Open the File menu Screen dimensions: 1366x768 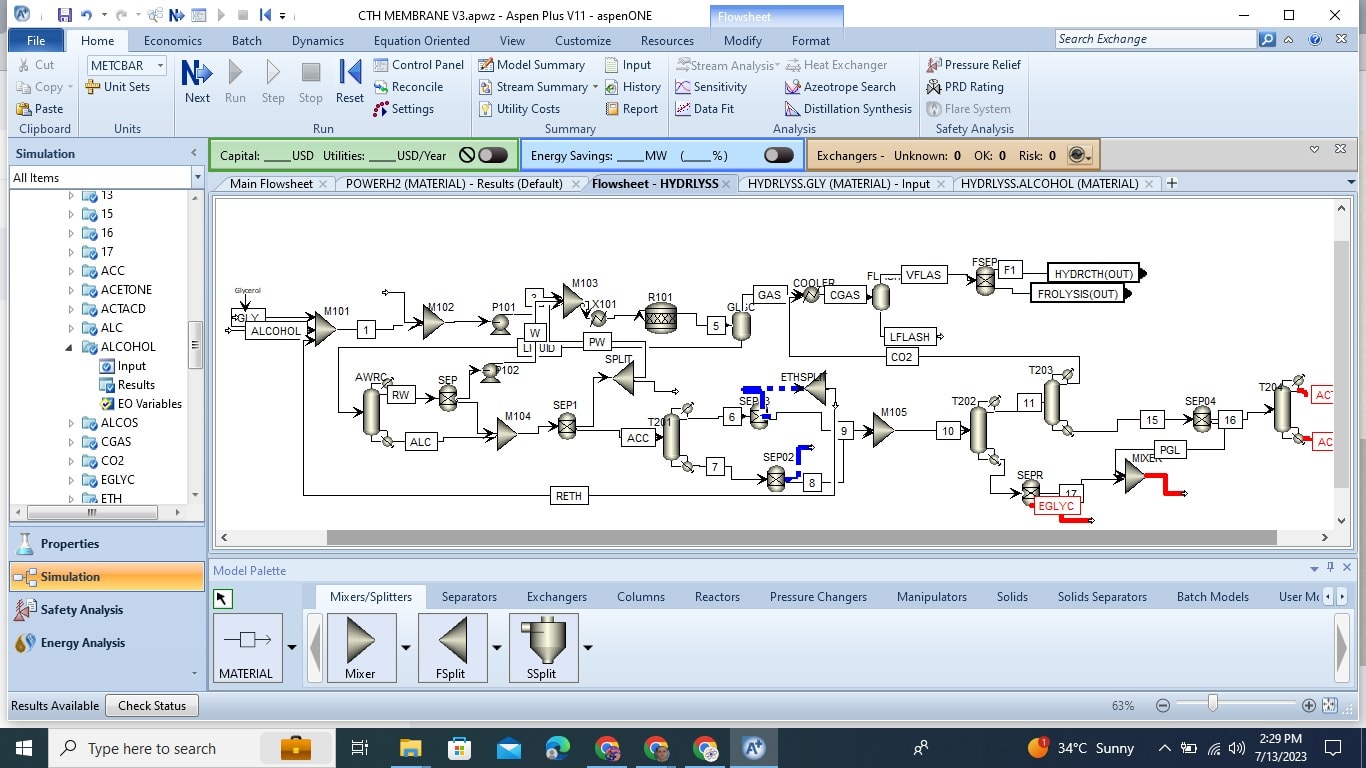[x=36, y=41]
